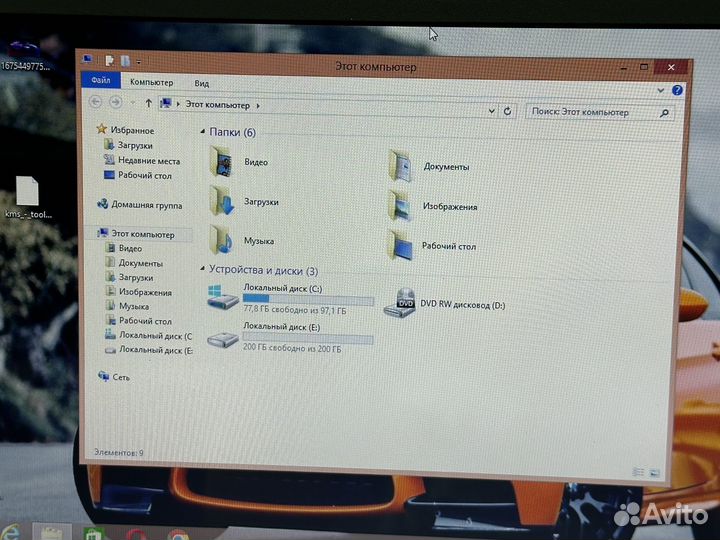Refresh the Этот компьютер view
This screenshot has width=720, height=540.
tap(507, 111)
